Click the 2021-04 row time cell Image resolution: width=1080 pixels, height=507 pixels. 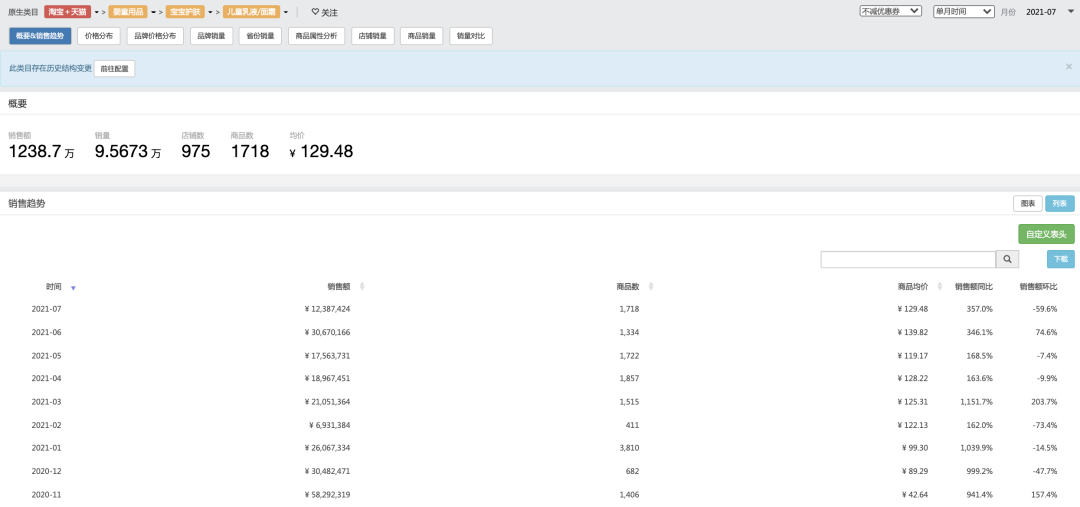click(47, 379)
